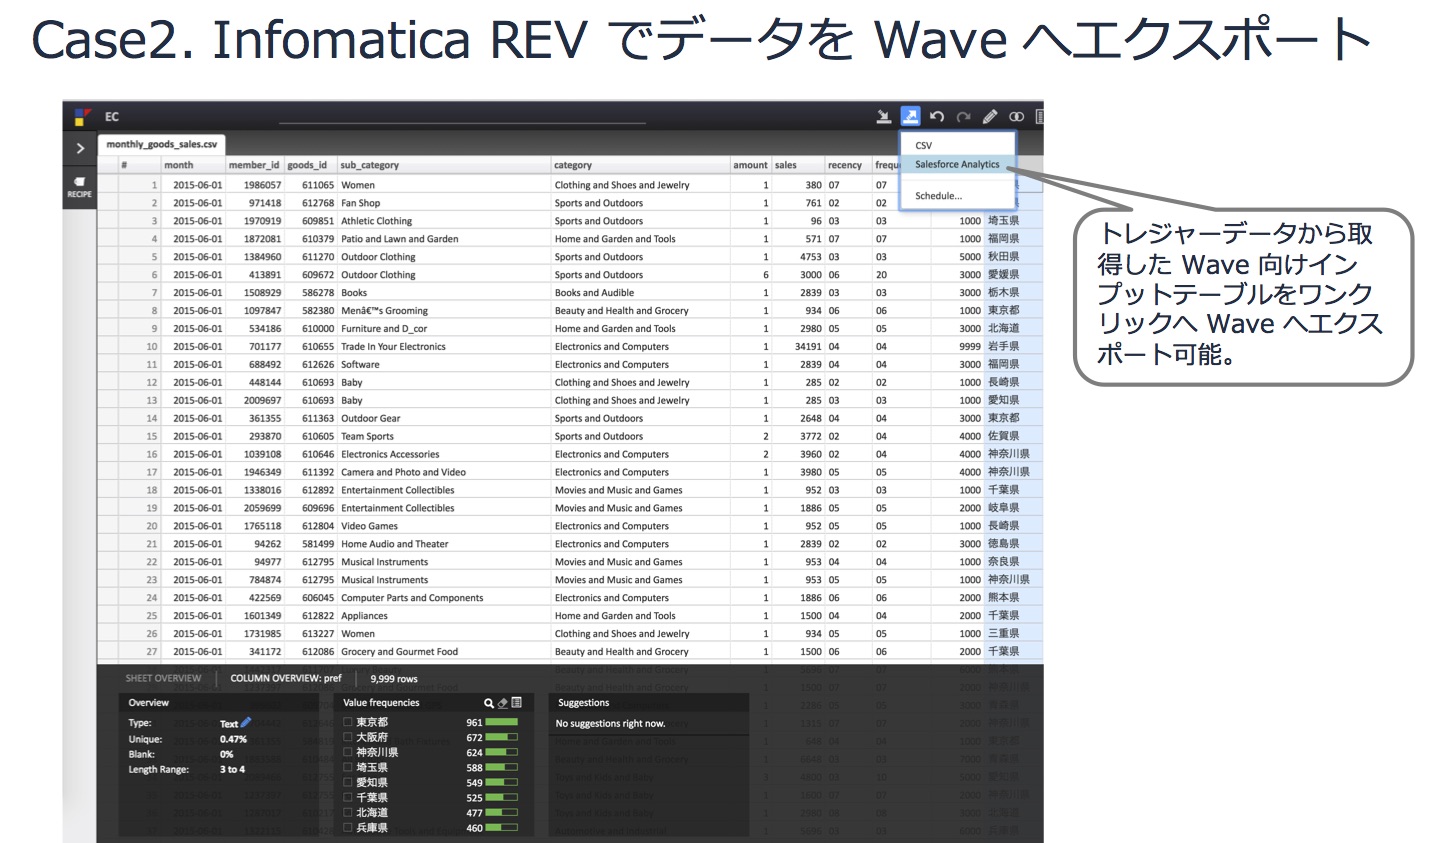
Task: Check the 大阪府 value checkbox
Action: [348, 737]
